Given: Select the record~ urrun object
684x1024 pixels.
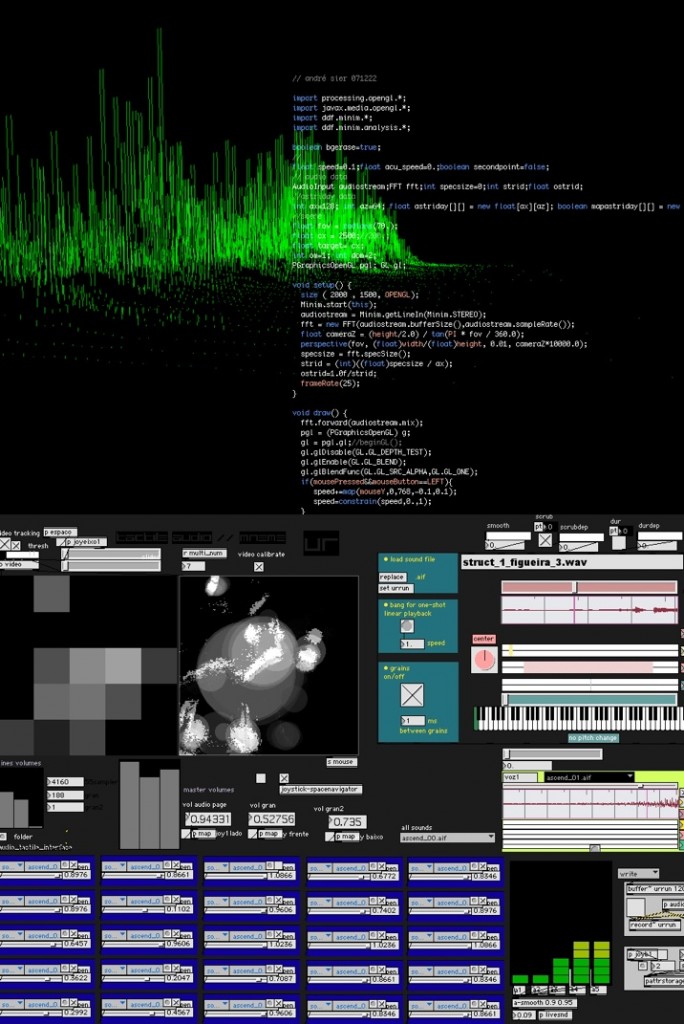Looking at the screenshot, I should [653, 925].
